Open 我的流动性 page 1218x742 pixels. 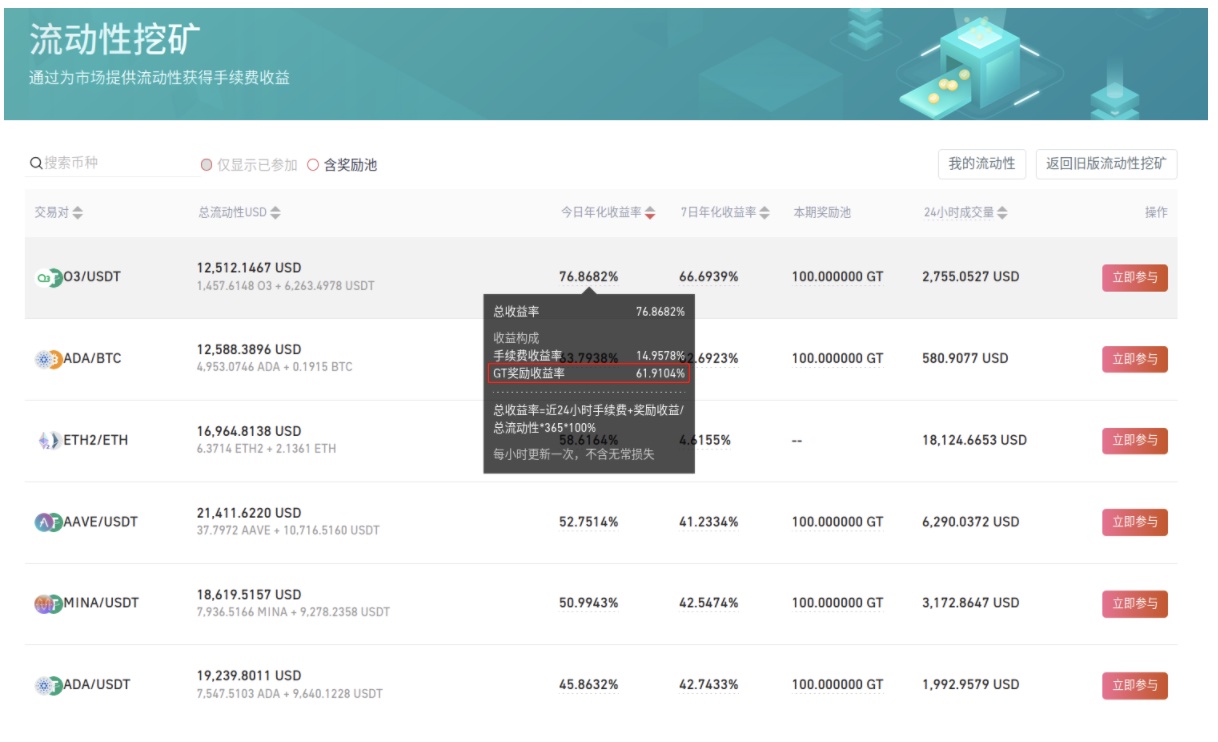click(982, 164)
